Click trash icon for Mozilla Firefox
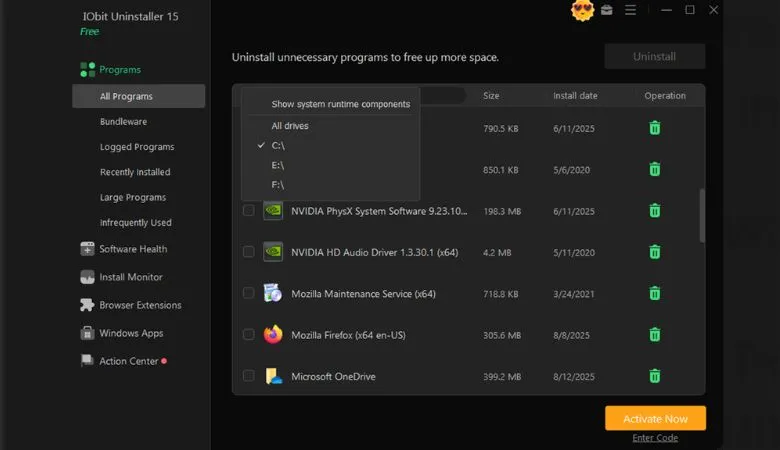This screenshot has height=450, width=780. click(x=655, y=334)
